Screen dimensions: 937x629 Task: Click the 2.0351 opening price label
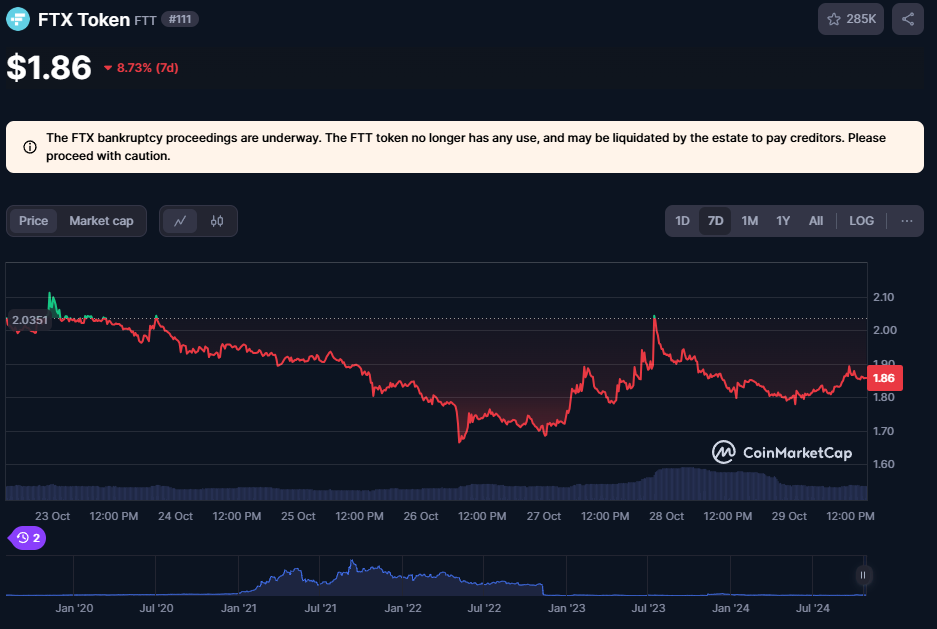(x=30, y=320)
